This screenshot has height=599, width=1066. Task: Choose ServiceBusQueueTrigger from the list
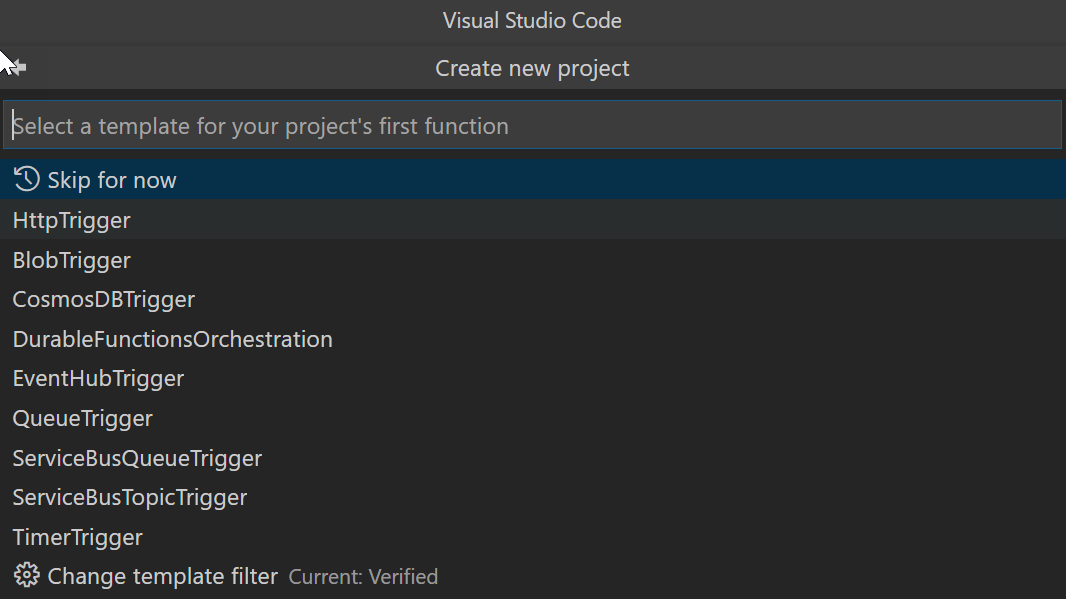pyautogui.click(x=137, y=458)
